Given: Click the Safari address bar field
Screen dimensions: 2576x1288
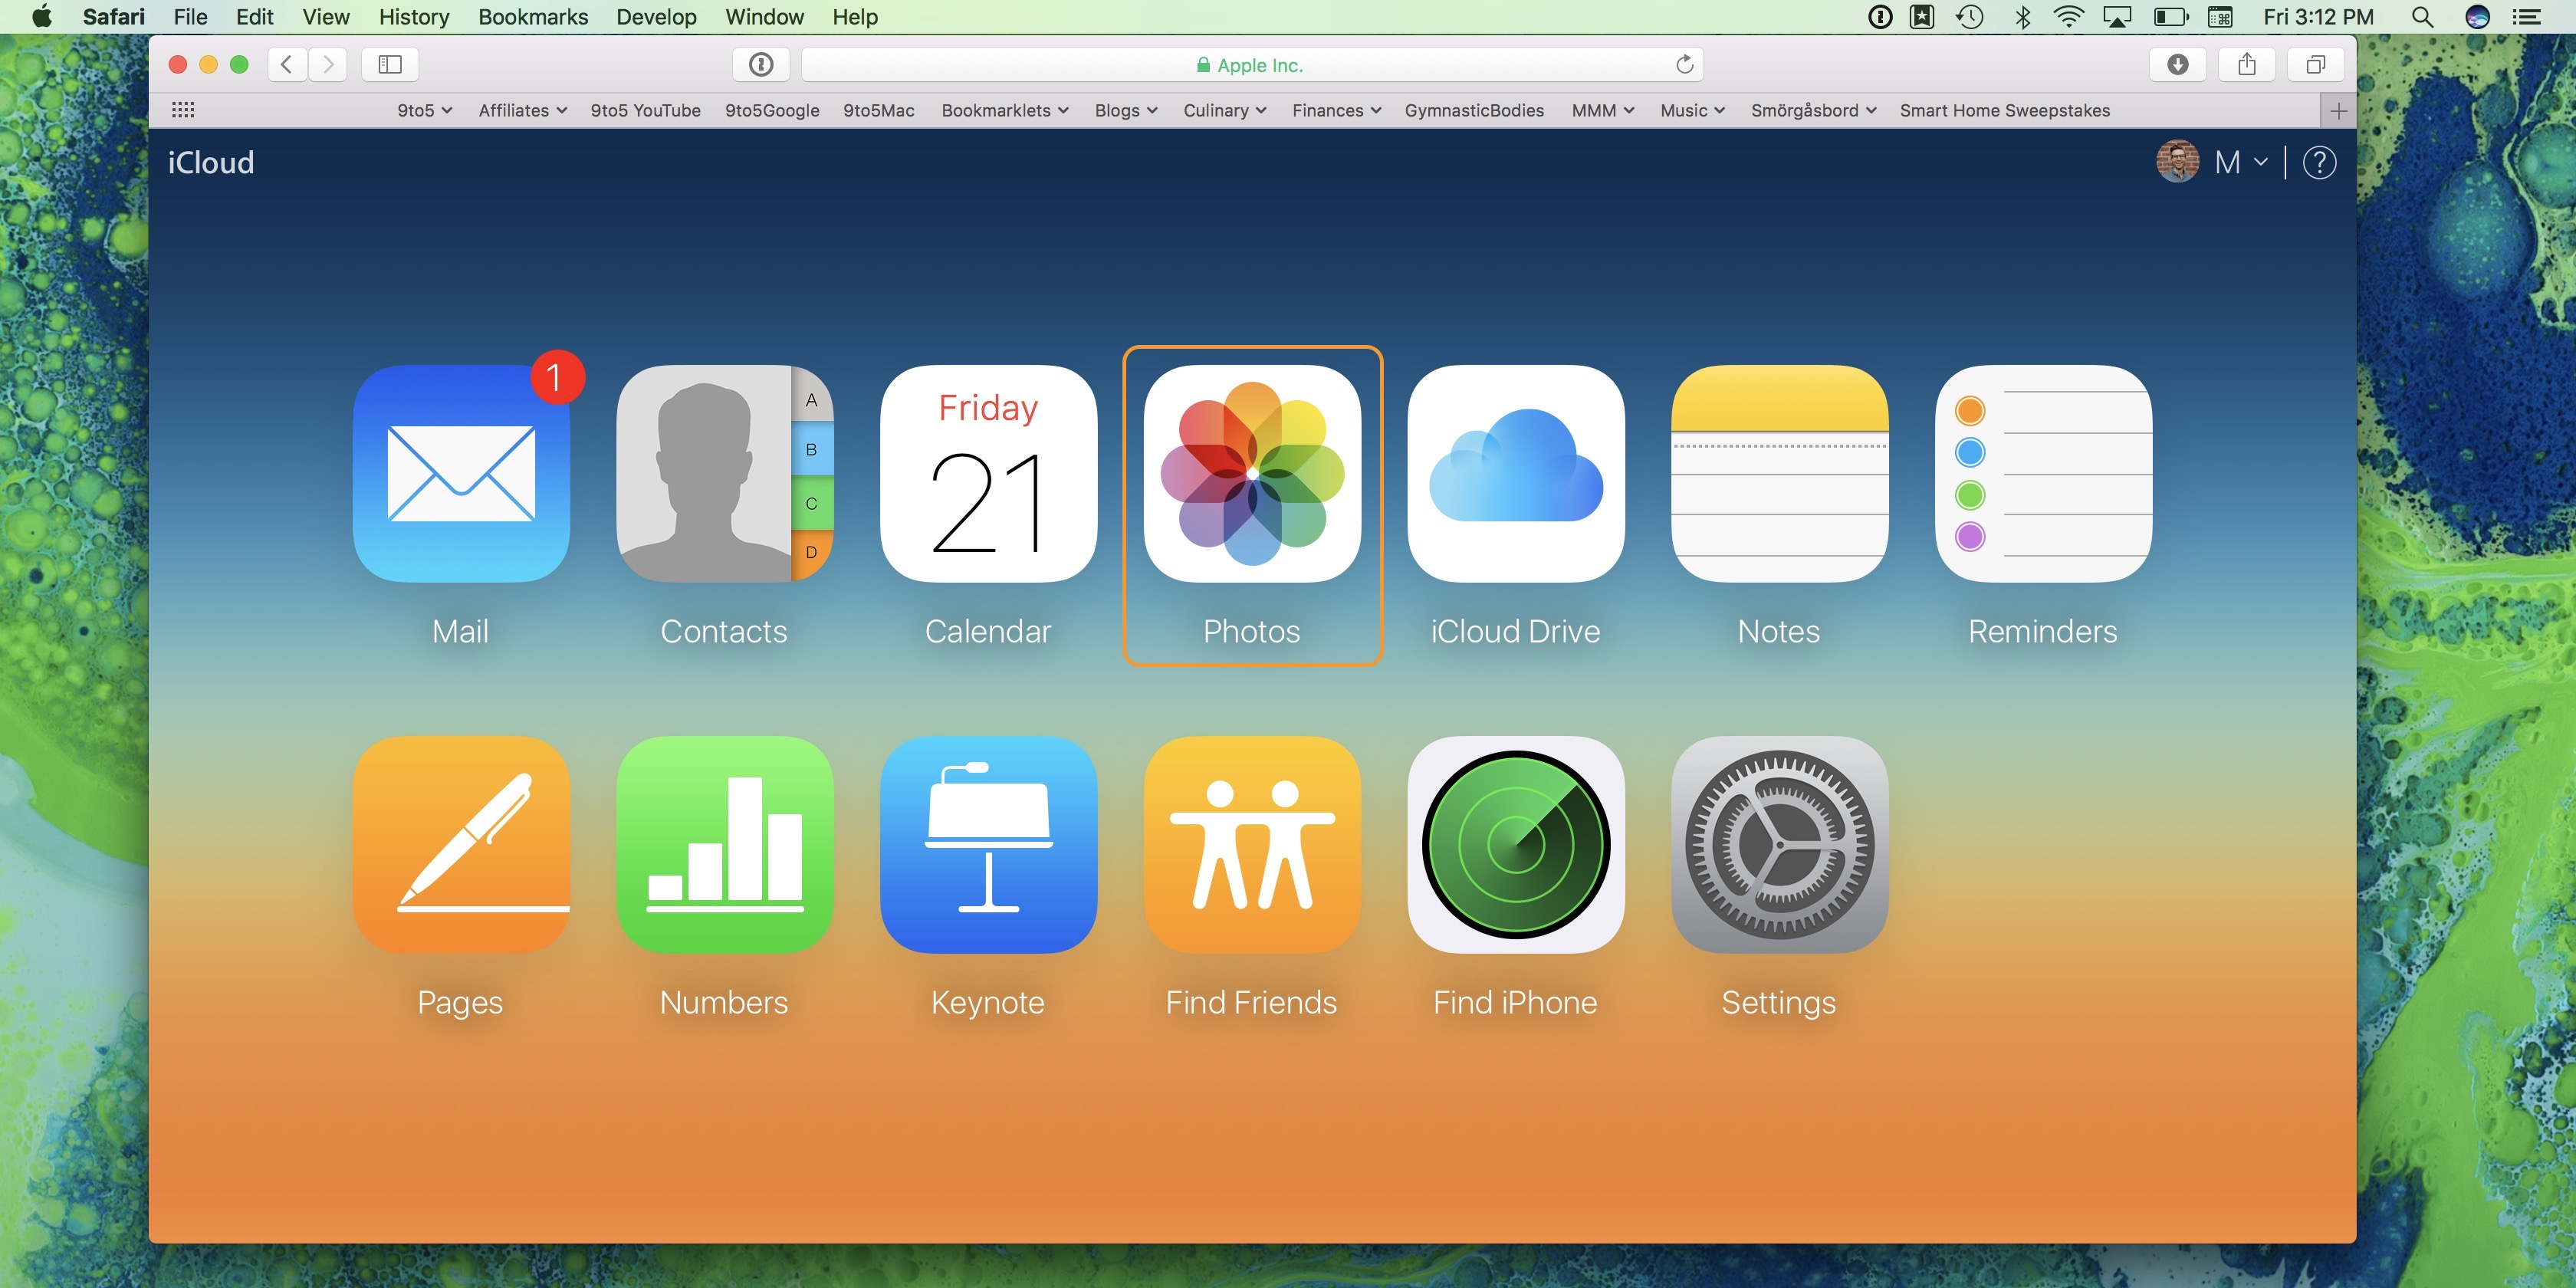Looking at the screenshot, I should [x=1252, y=64].
